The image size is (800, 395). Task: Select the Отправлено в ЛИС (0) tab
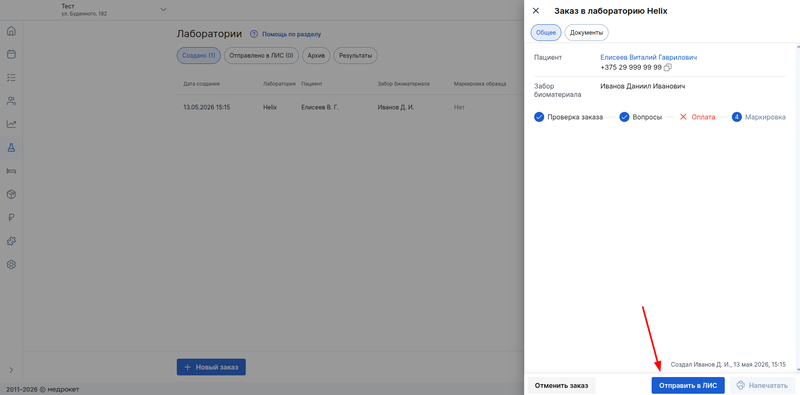click(261, 56)
